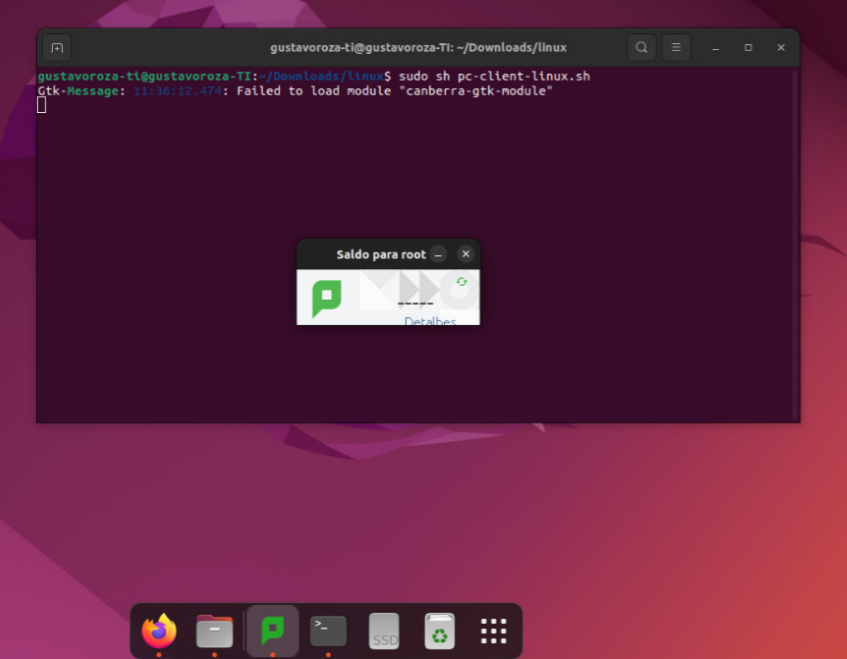The height and width of the screenshot is (659, 847).
Task: Open terminal search
Action: pyautogui.click(x=641, y=47)
